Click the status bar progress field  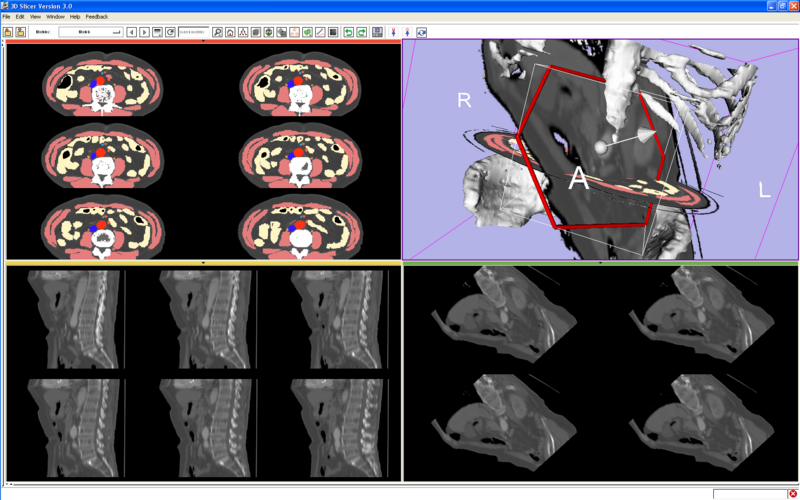coord(750,493)
